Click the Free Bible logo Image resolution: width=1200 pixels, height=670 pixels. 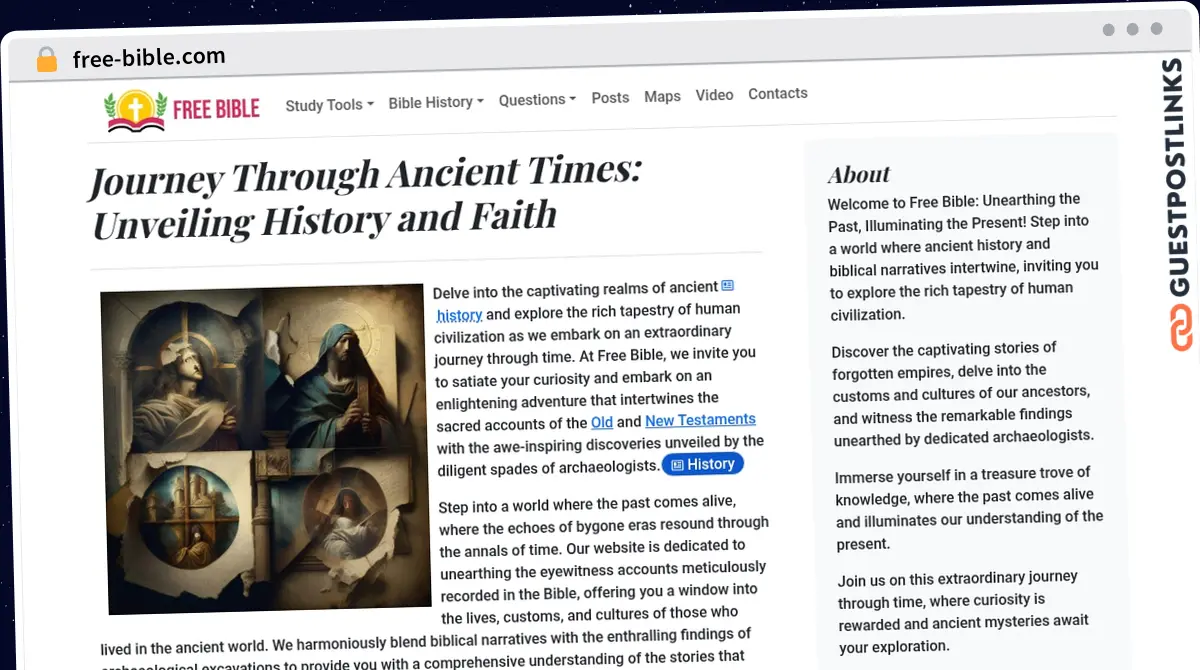(182, 110)
